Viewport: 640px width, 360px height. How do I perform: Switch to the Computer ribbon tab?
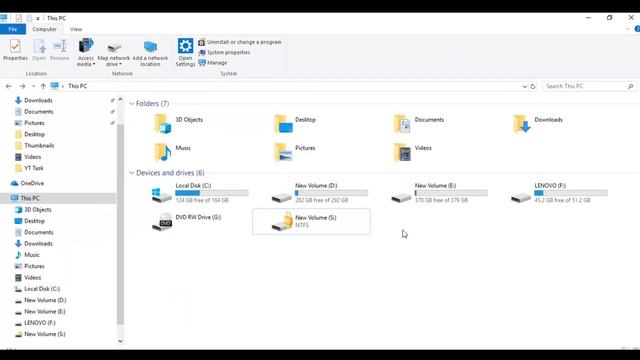(x=44, y=29)
